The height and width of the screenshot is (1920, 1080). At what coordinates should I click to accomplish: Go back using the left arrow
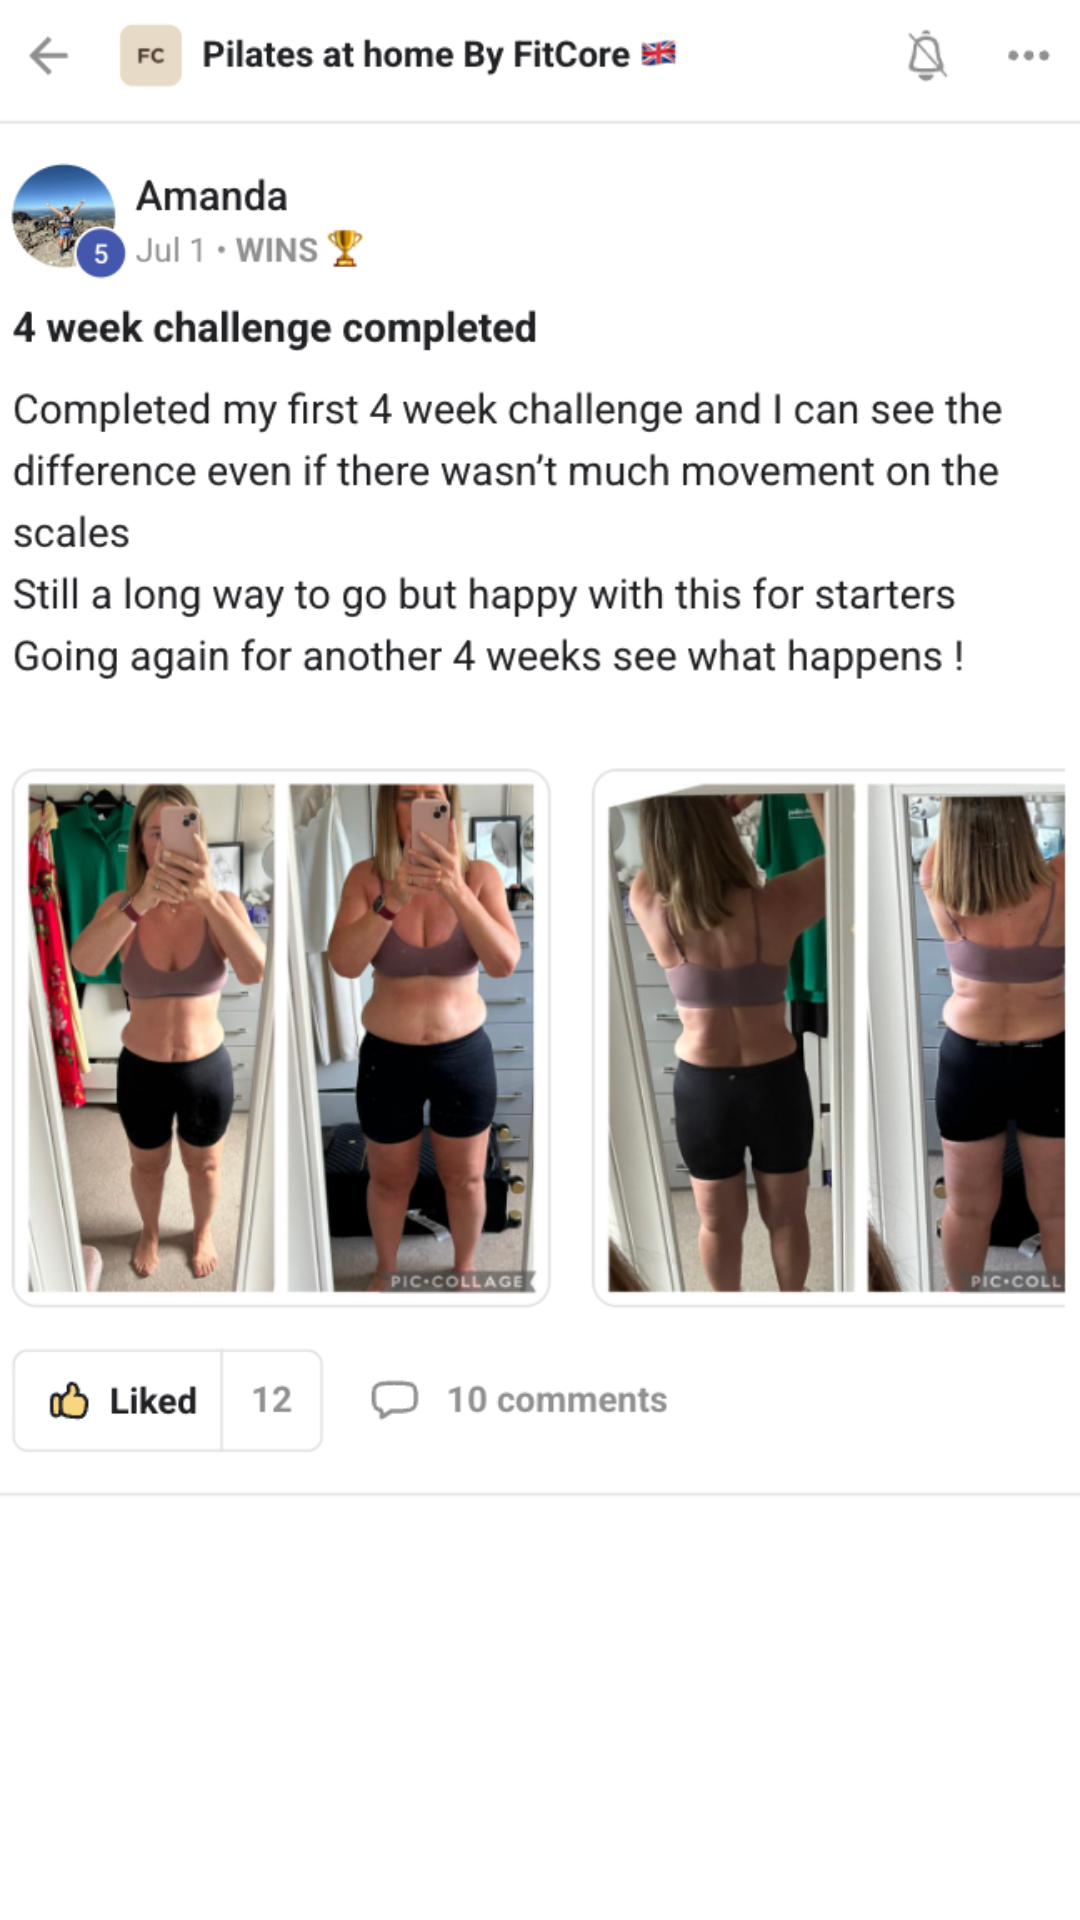[x=48, y=56]
